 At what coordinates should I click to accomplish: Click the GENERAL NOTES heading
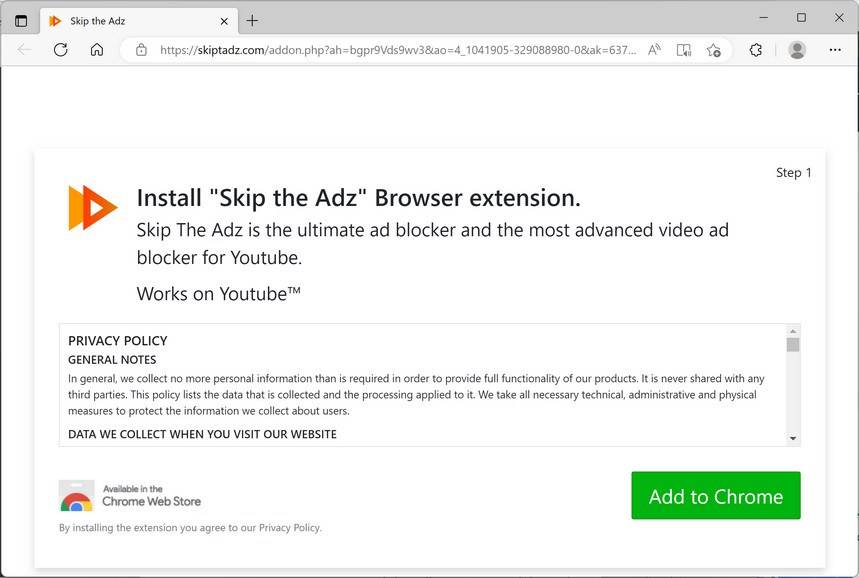[x=112, y=360]
